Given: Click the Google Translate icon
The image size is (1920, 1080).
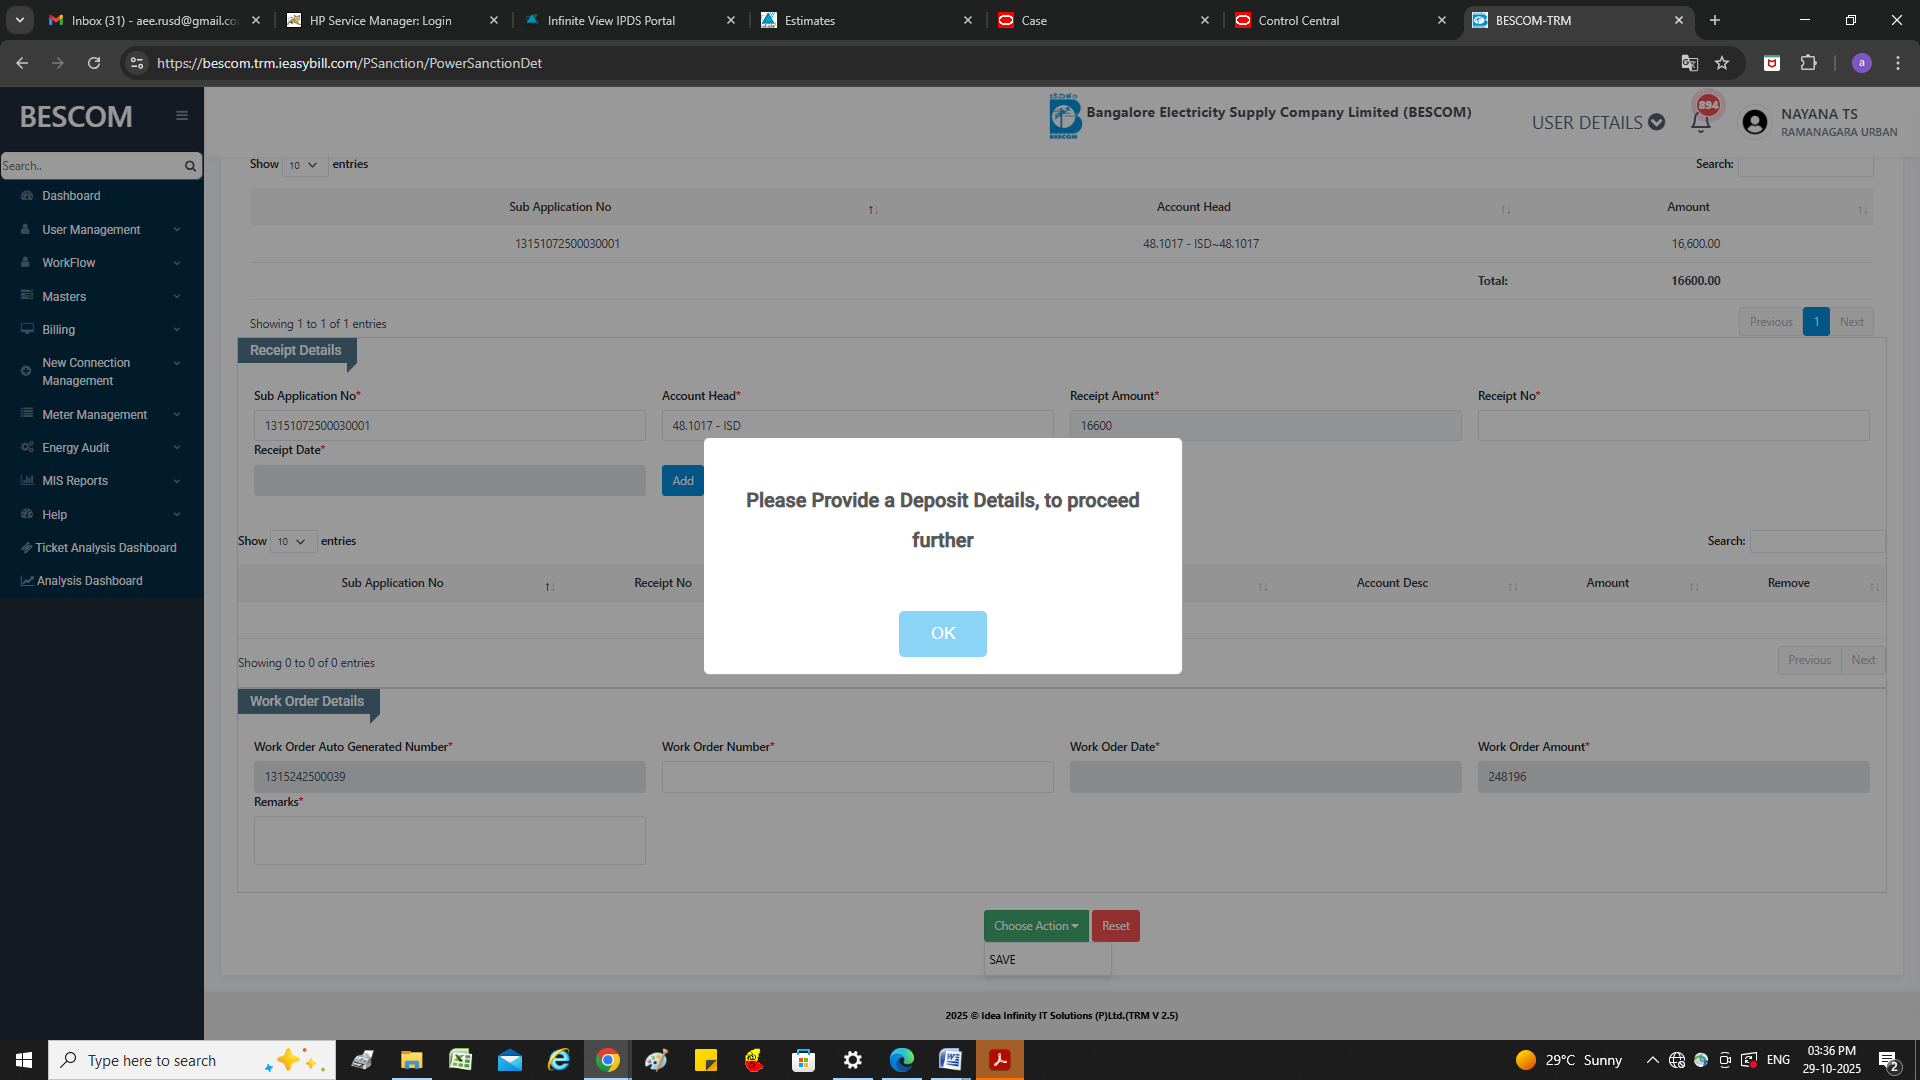Looking at the screenshot, I should [1689, 63].
